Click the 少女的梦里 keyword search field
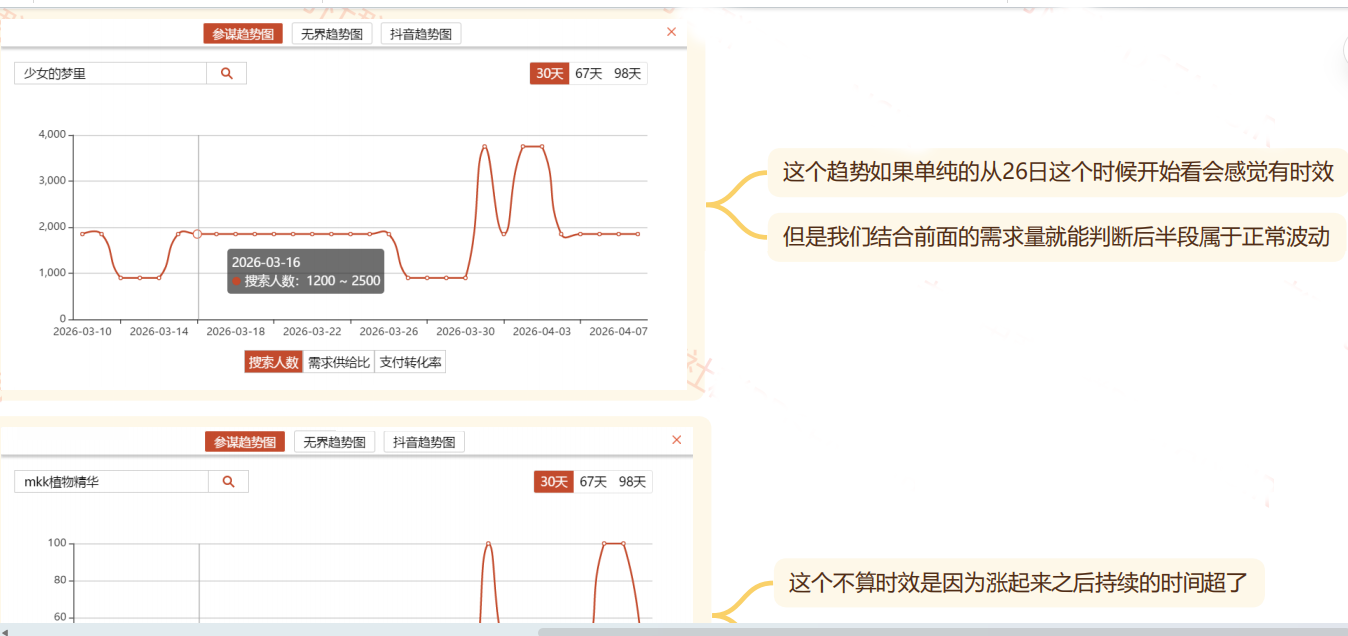Viewport: 1348px width, 636px height. [110, 73]
